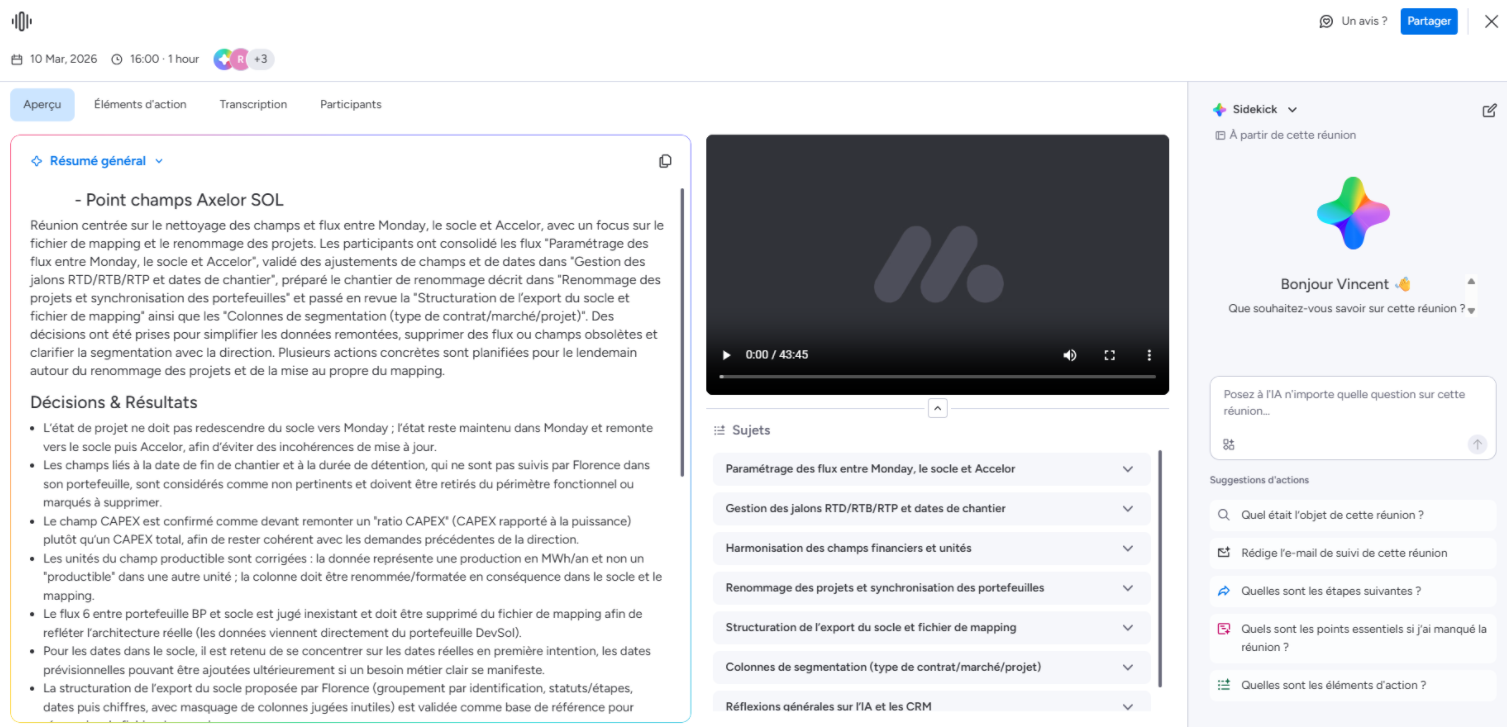This screenshot has height=727, width=1507.
Task: Enter fullscreen mode on the video player
Action: click(1109, 355)
